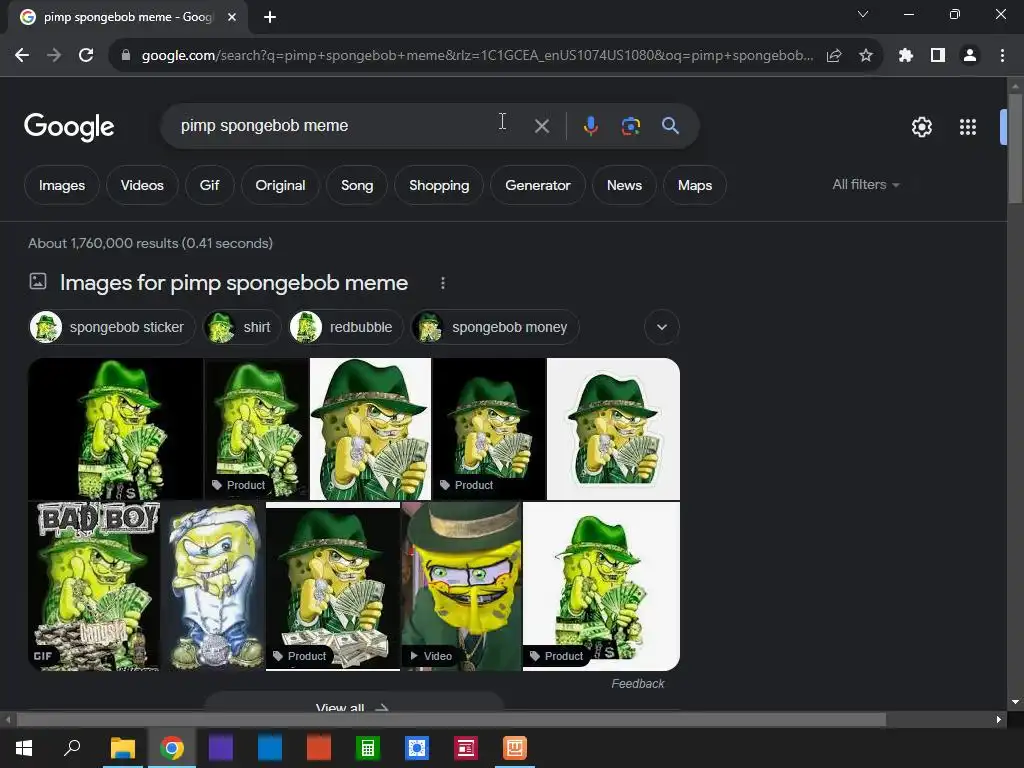Open the Extensions puzzle icon
1024x768 pixels.
(906, 56)
